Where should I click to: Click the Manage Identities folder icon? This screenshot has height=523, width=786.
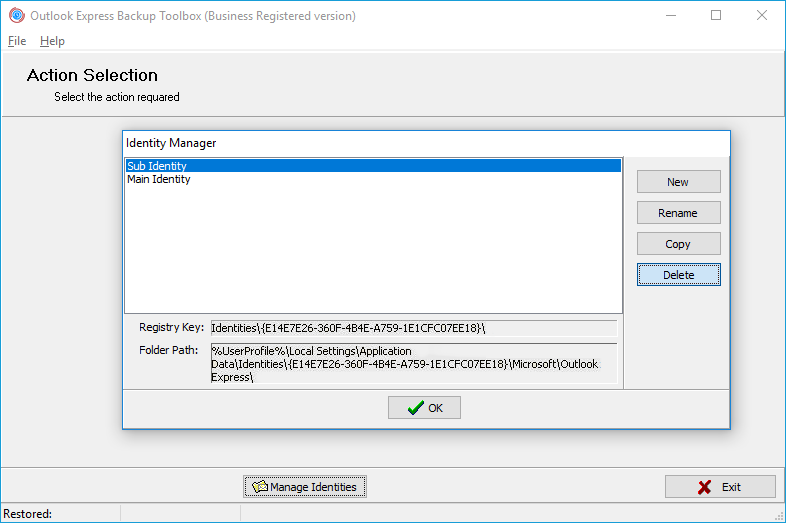click(260, 487)
